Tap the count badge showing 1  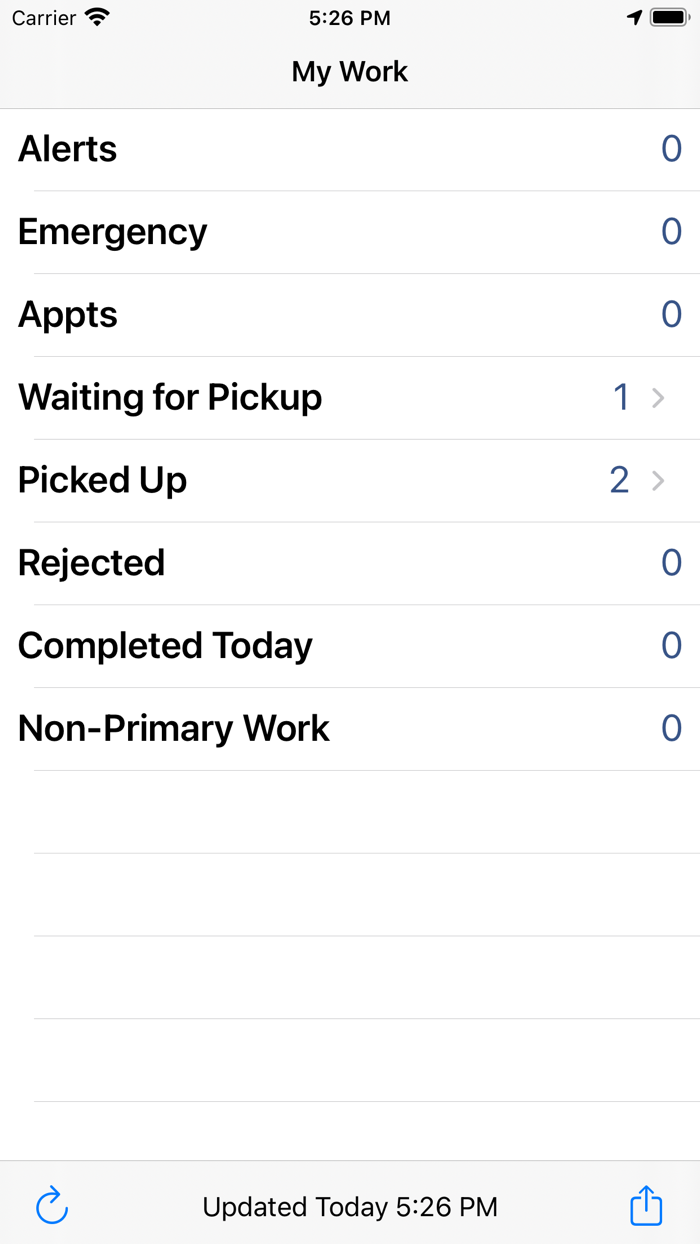coord(621,397)
